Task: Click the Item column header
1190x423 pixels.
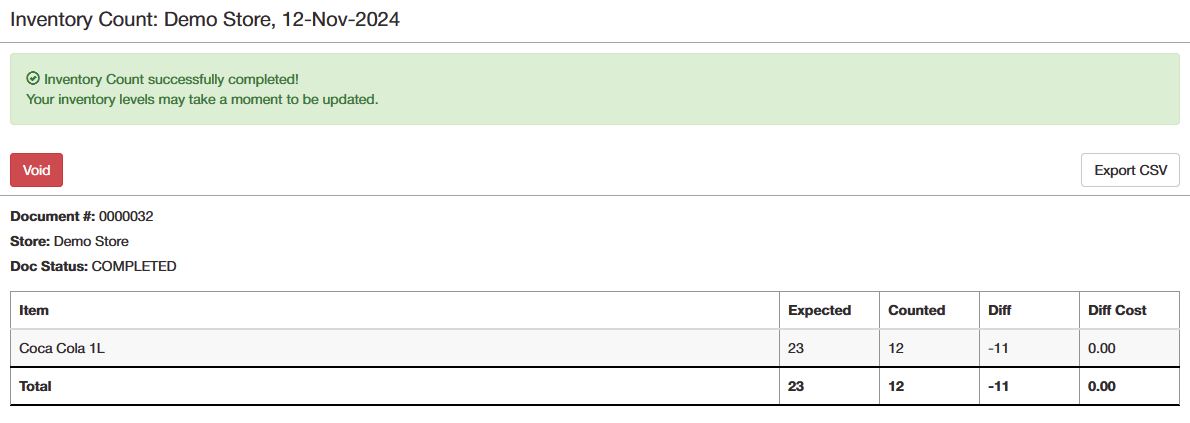Action: coord(33,310)
